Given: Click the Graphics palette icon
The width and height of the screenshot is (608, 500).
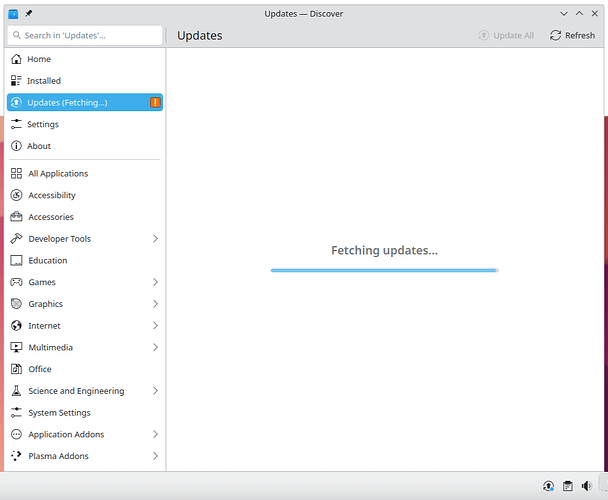Looking at the screenshot, I should pyautogui.click(x=16, y=304).
